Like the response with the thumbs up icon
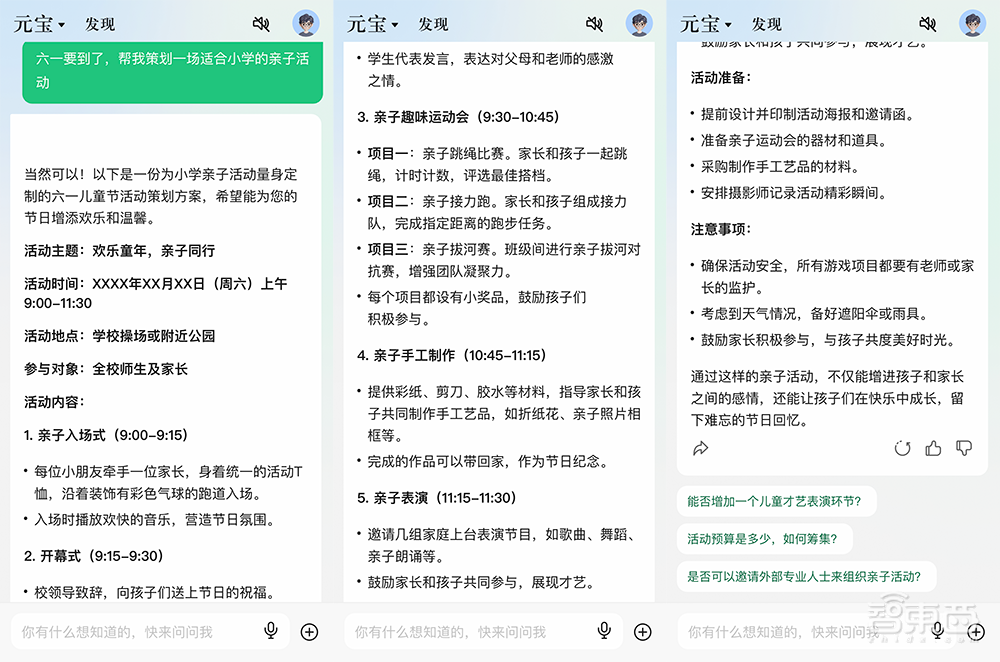 (x=932, y=450)
